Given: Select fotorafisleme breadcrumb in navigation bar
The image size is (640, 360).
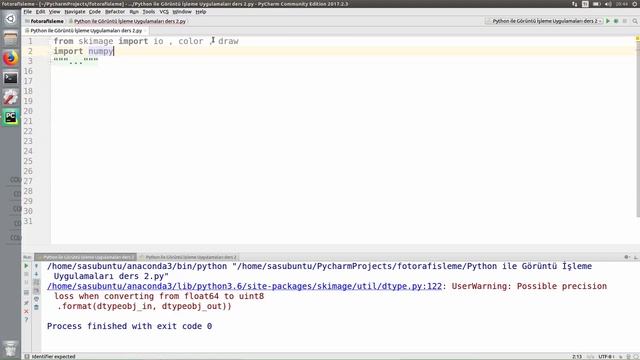Looking at the screenshot, I should coord(44,21).
